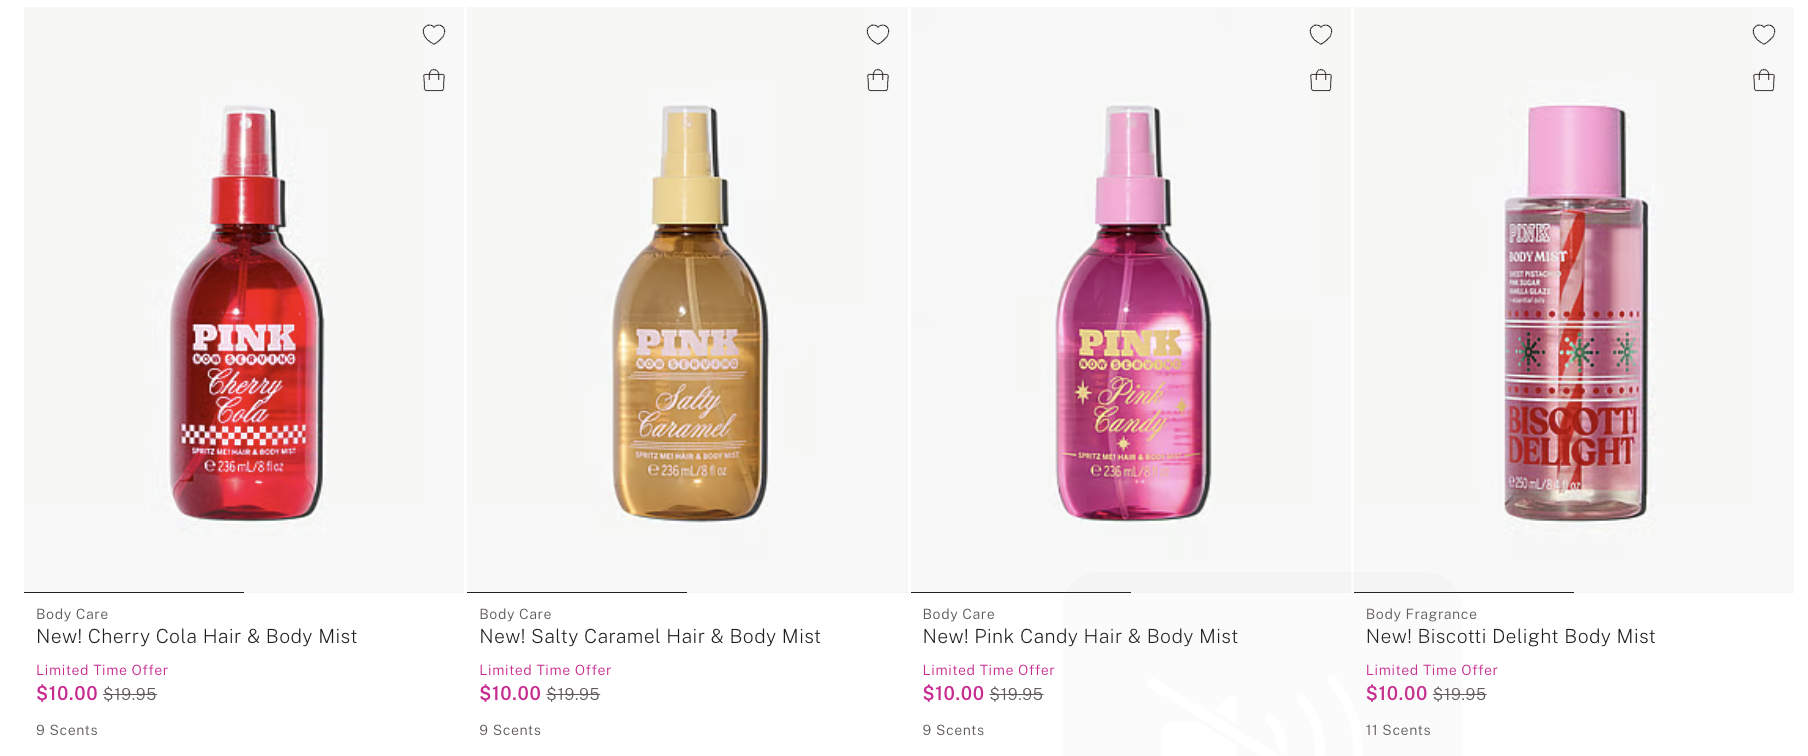This screenshot has height=756, width=1808.
Task: Show the 9 Scents for Salty Caramel
Action: coord(510,730)
